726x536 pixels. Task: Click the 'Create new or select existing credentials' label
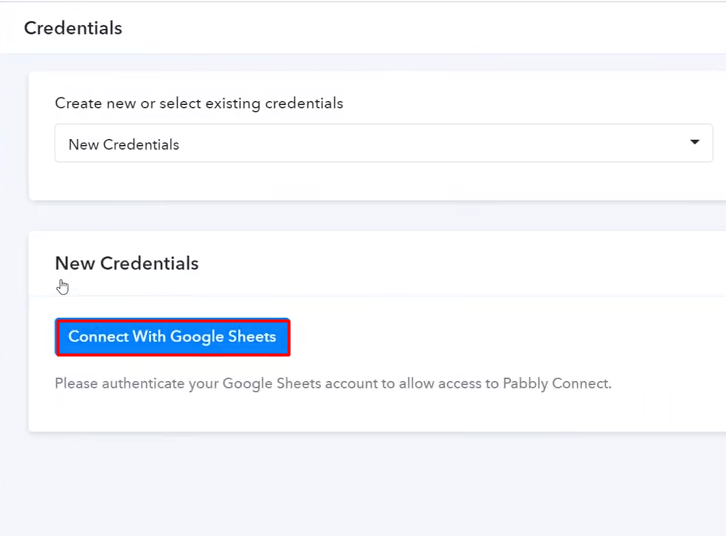click(199, 103)
